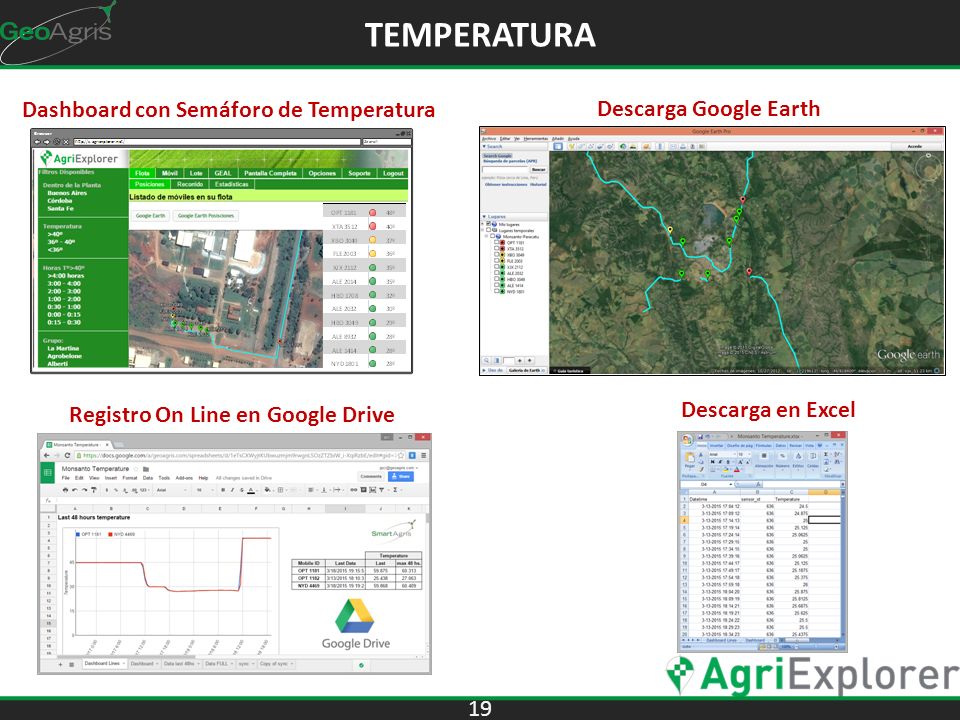The image size is (960, 720).
Task: Click the Sheets home icon
Action: point(48,473)
